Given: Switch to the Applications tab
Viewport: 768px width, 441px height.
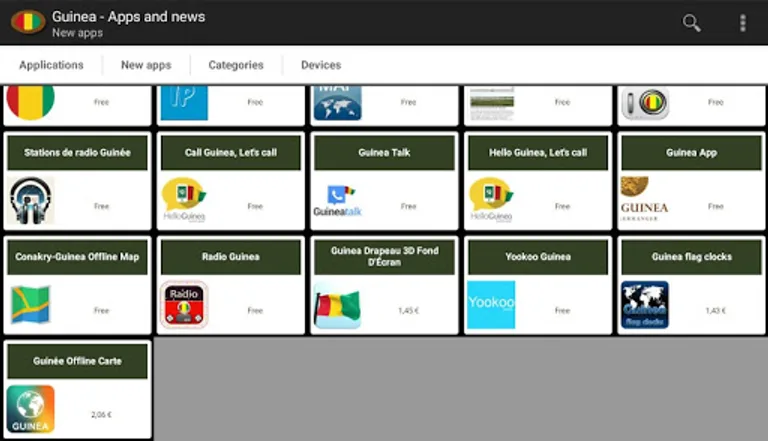Looking at the screenshot, I should [x=51, y=65].
